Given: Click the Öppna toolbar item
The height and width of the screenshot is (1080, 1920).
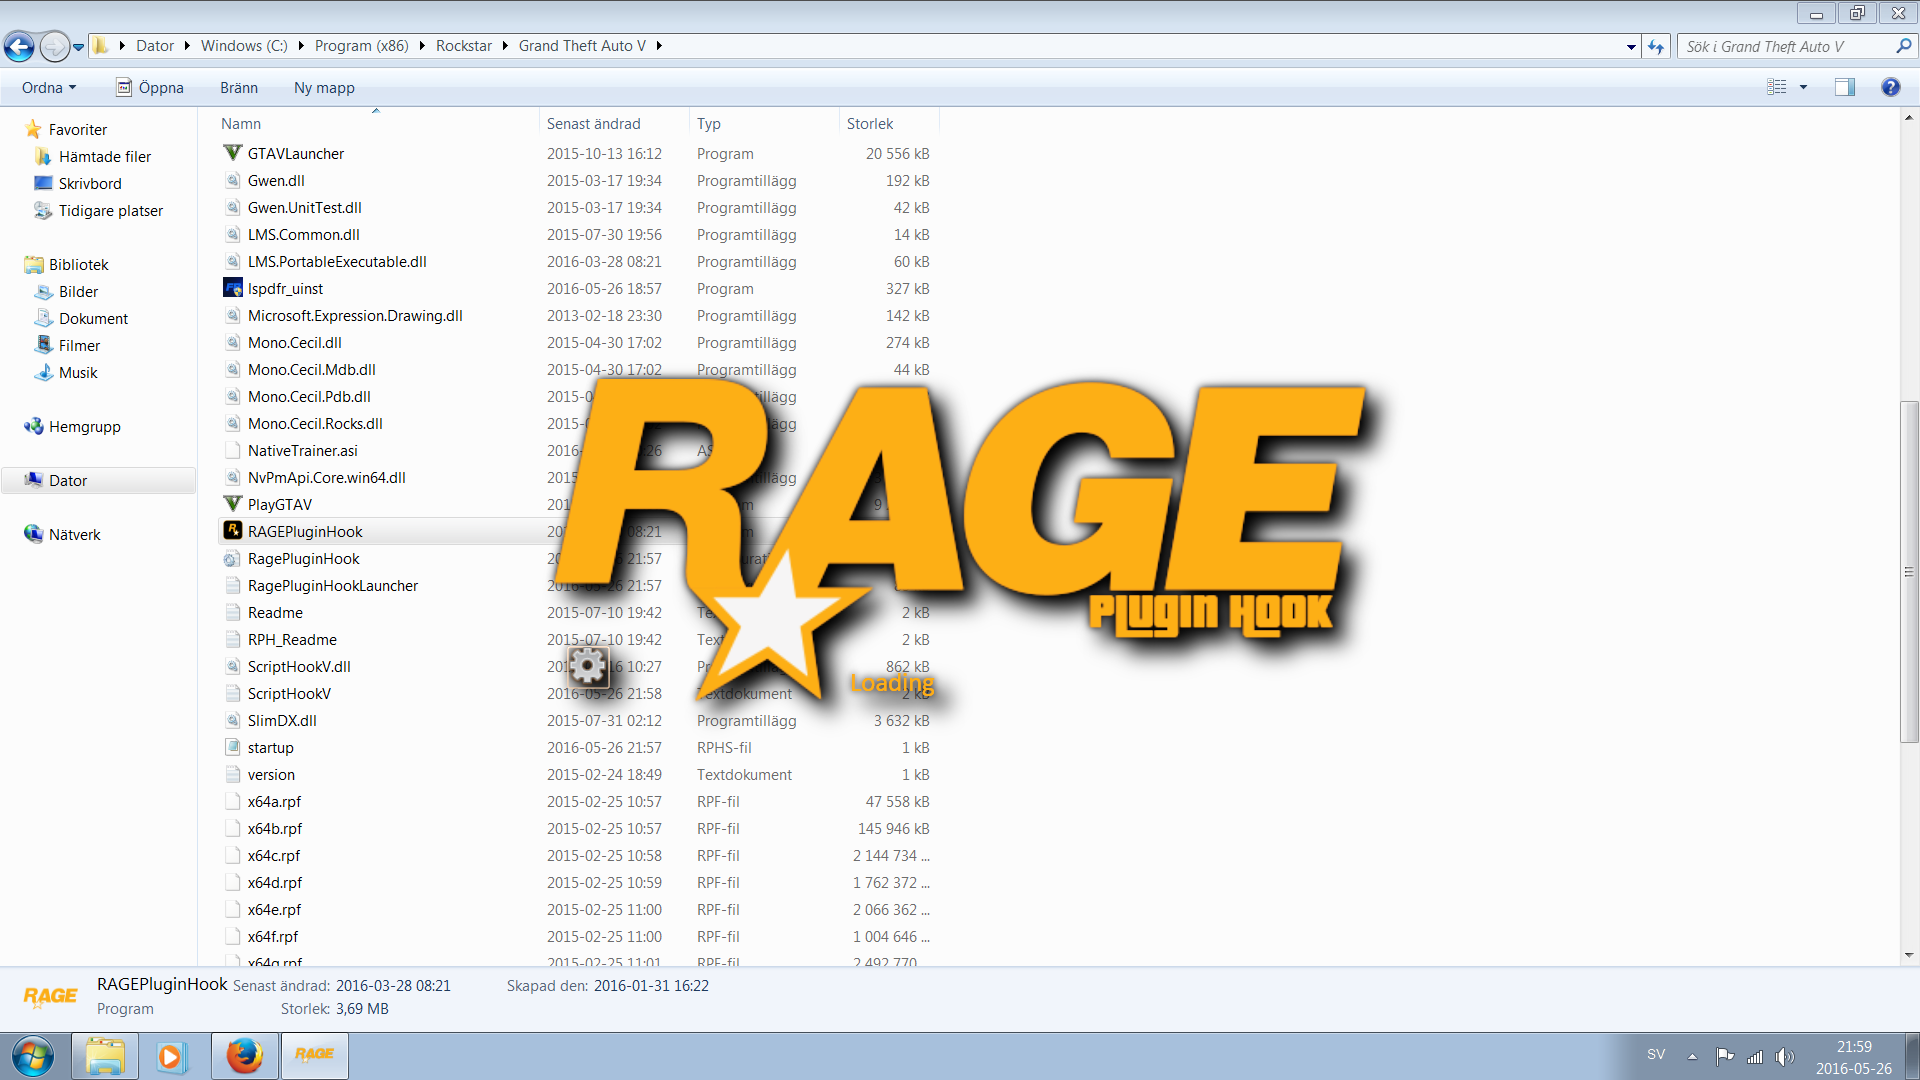Looking at the screenshot, I should click(150, 87).
